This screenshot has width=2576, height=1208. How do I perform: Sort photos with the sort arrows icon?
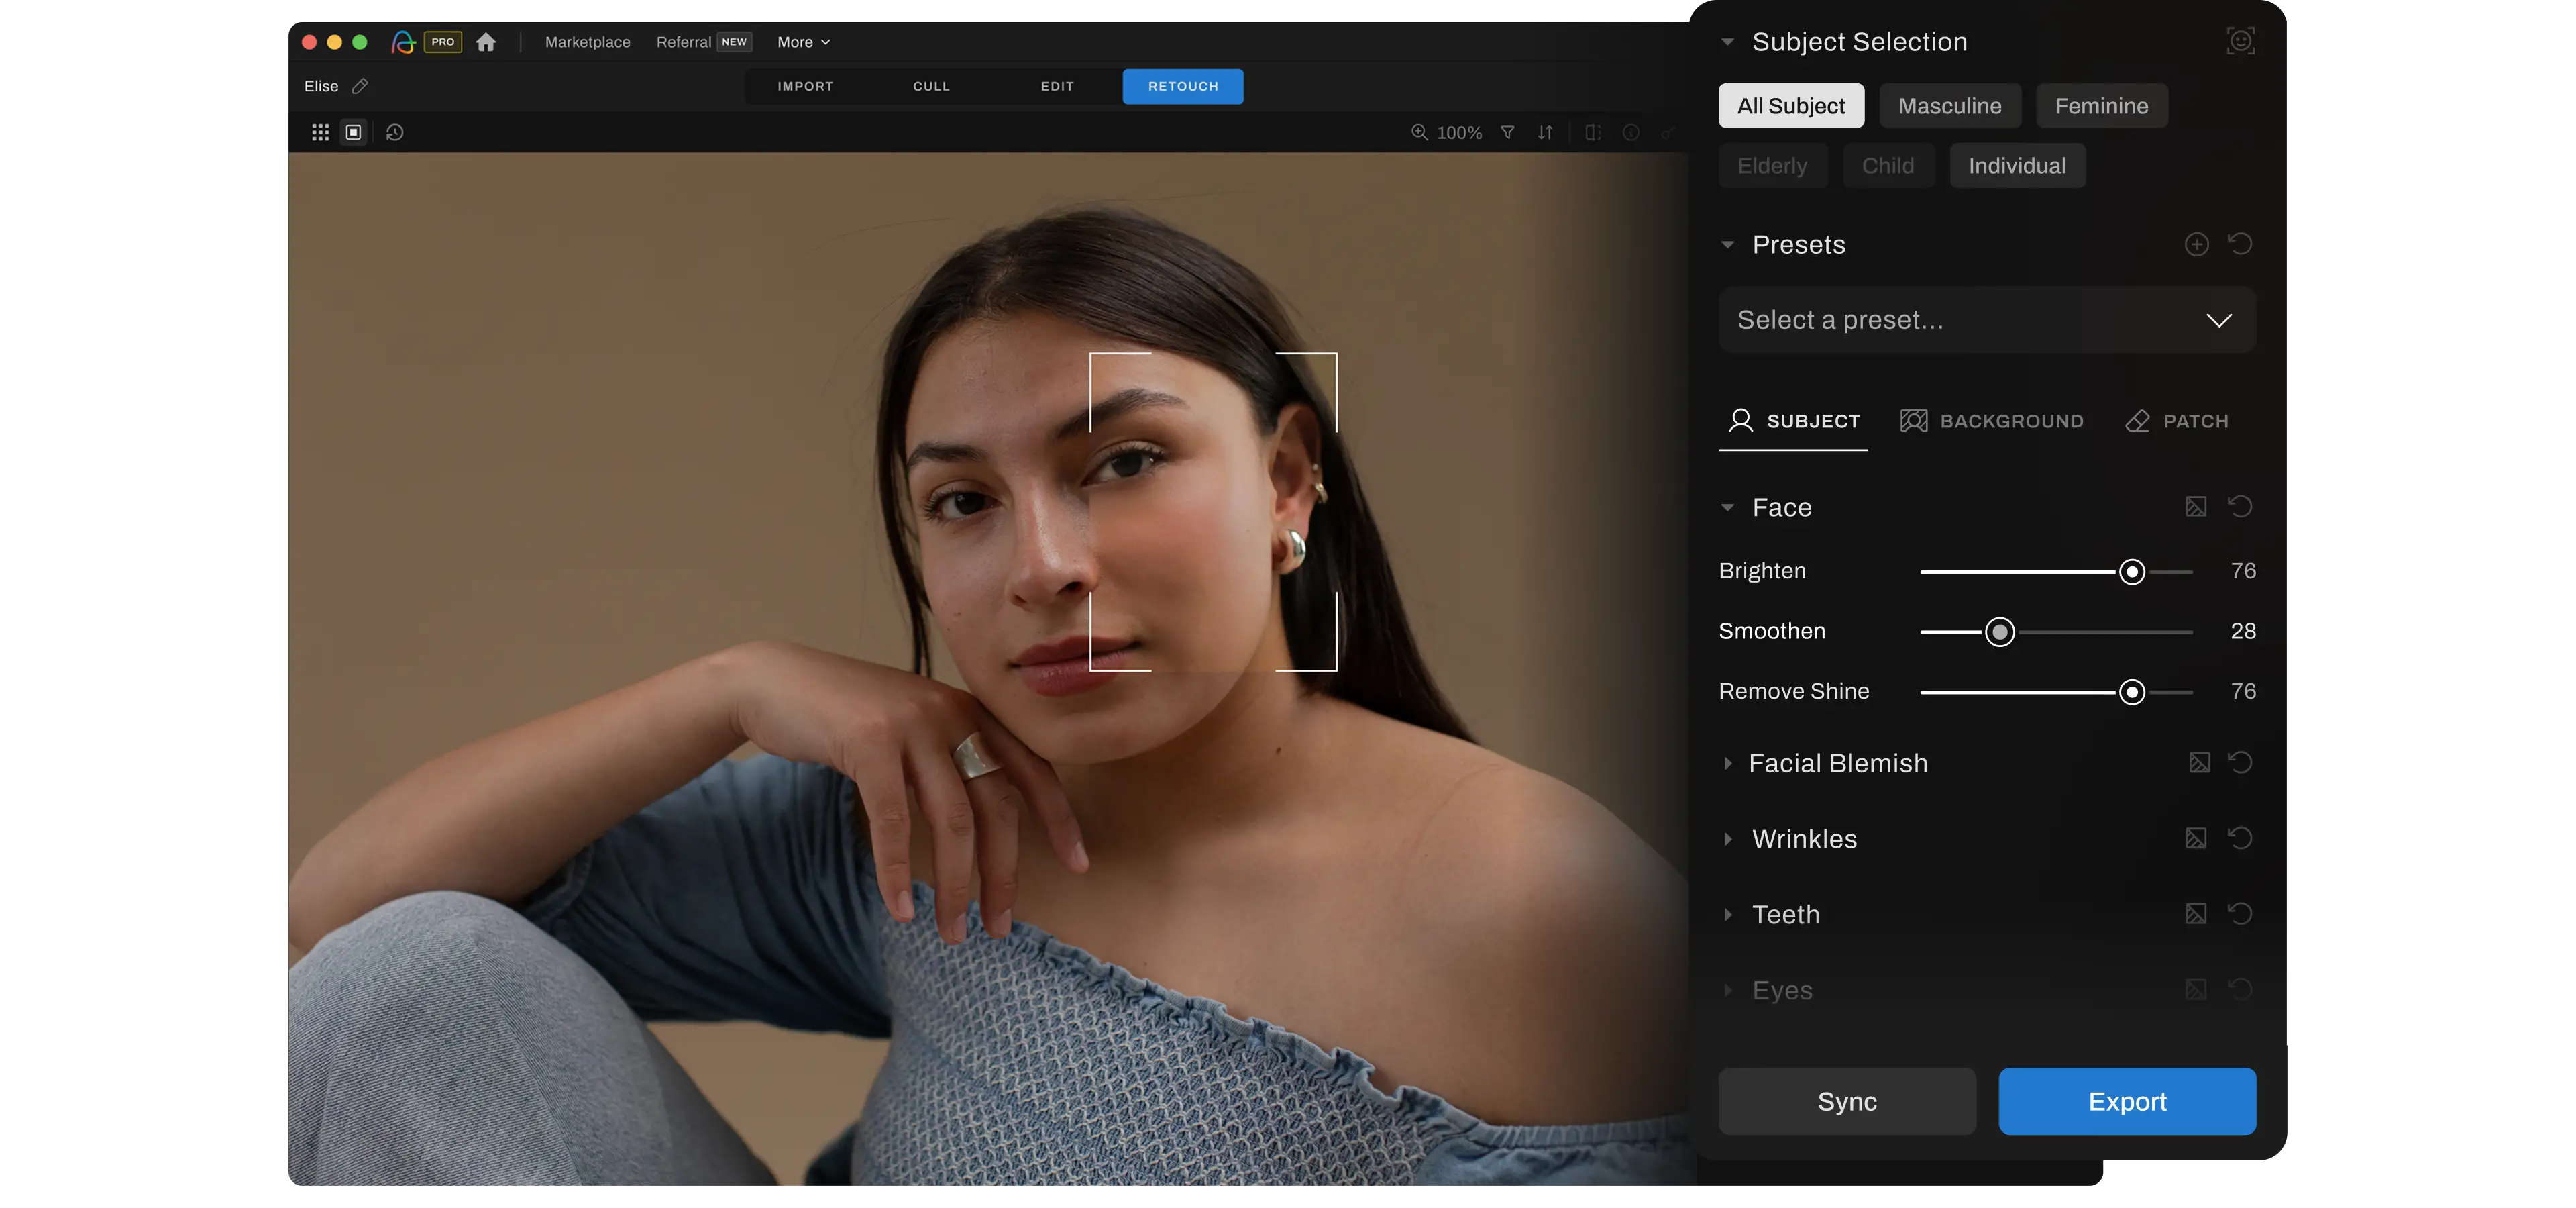[x=1545, y=133]
